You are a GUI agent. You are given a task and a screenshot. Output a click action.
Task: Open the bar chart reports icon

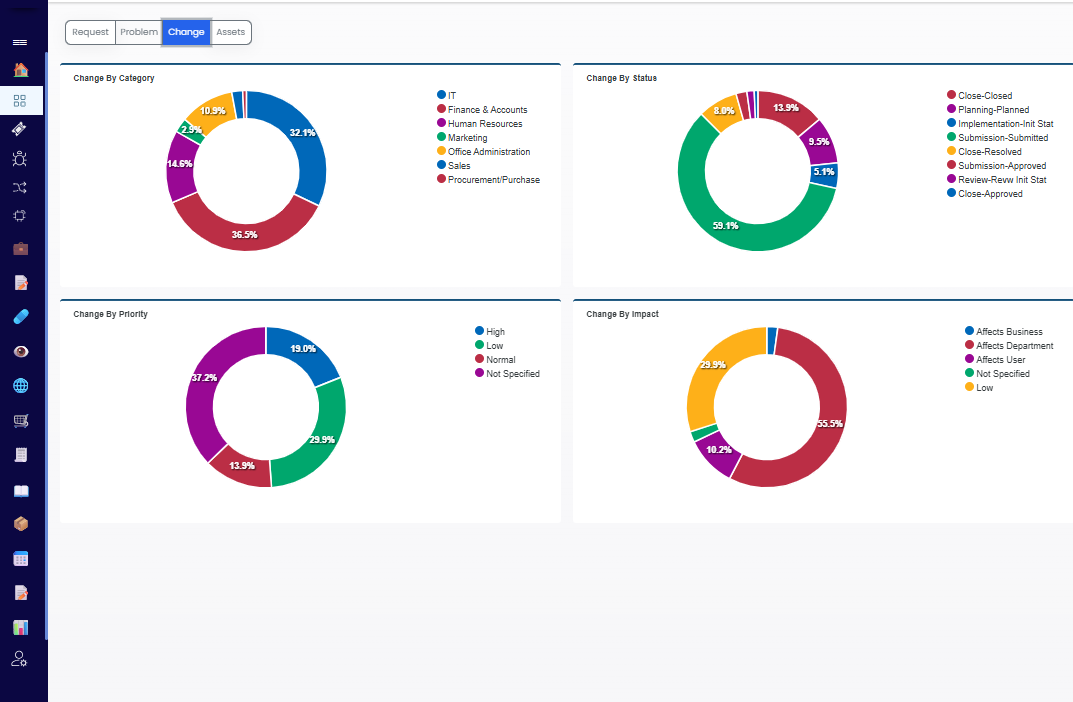coord(21,627)
